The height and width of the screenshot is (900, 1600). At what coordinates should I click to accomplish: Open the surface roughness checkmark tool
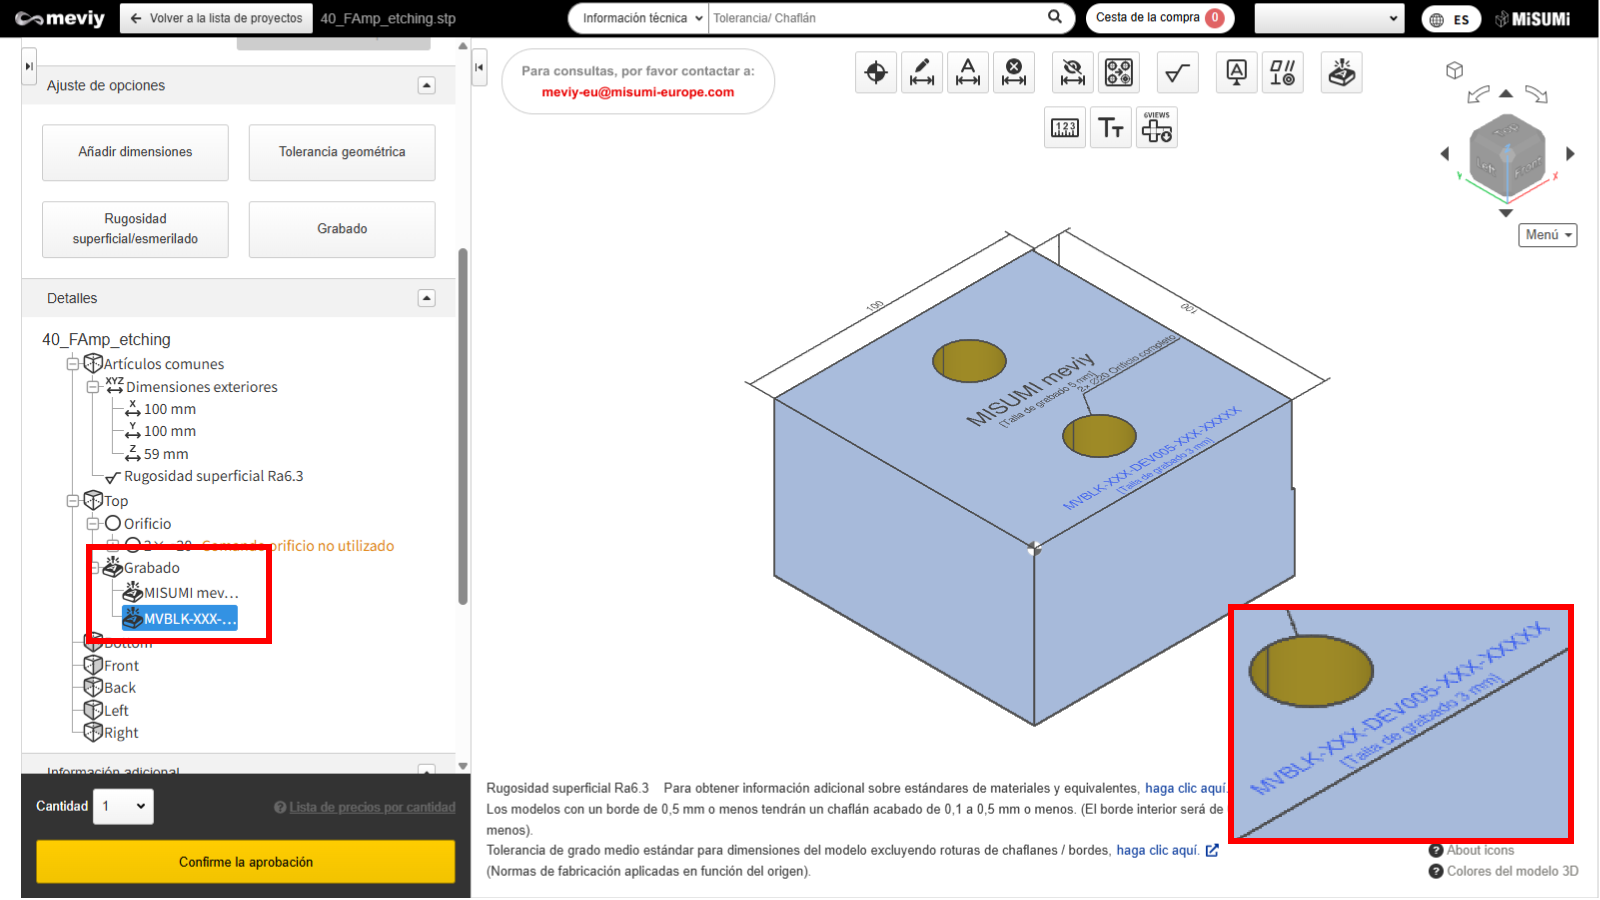[x=1178, y=73]
